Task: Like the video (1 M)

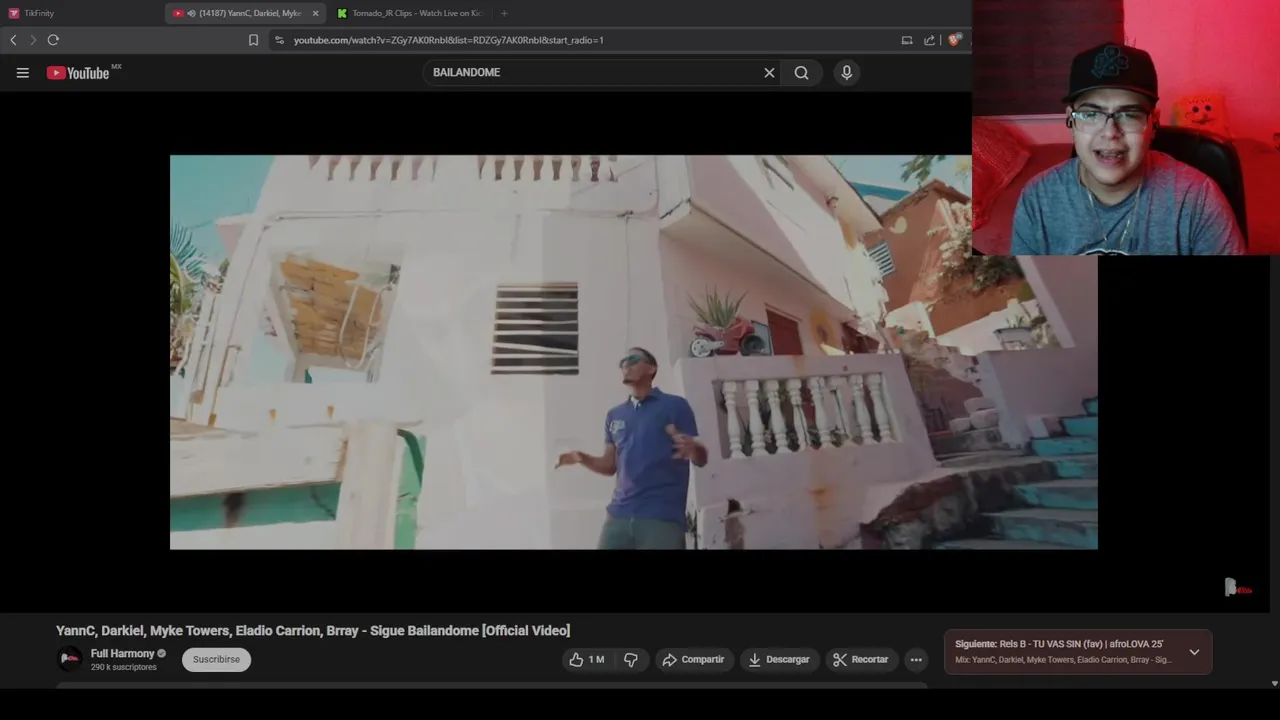Action: tap(587, 659)
